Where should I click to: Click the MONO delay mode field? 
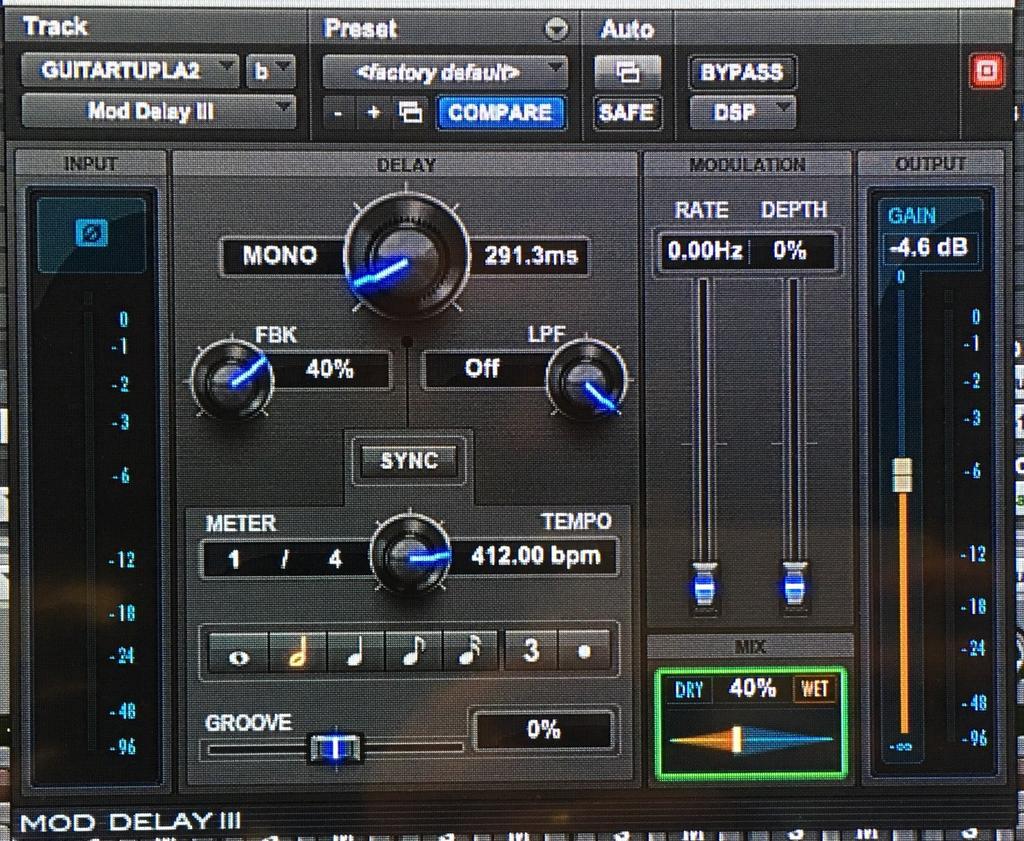pos(281,255)
